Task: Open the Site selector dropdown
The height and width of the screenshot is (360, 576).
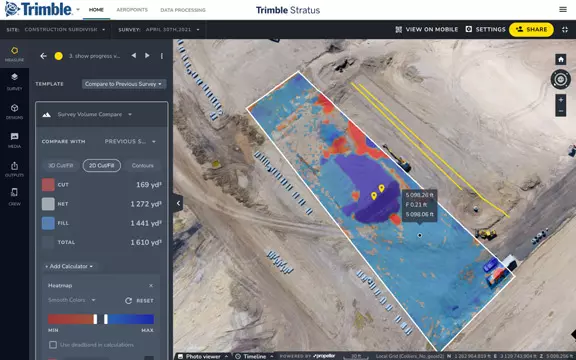Action: (x=65, y=29)
